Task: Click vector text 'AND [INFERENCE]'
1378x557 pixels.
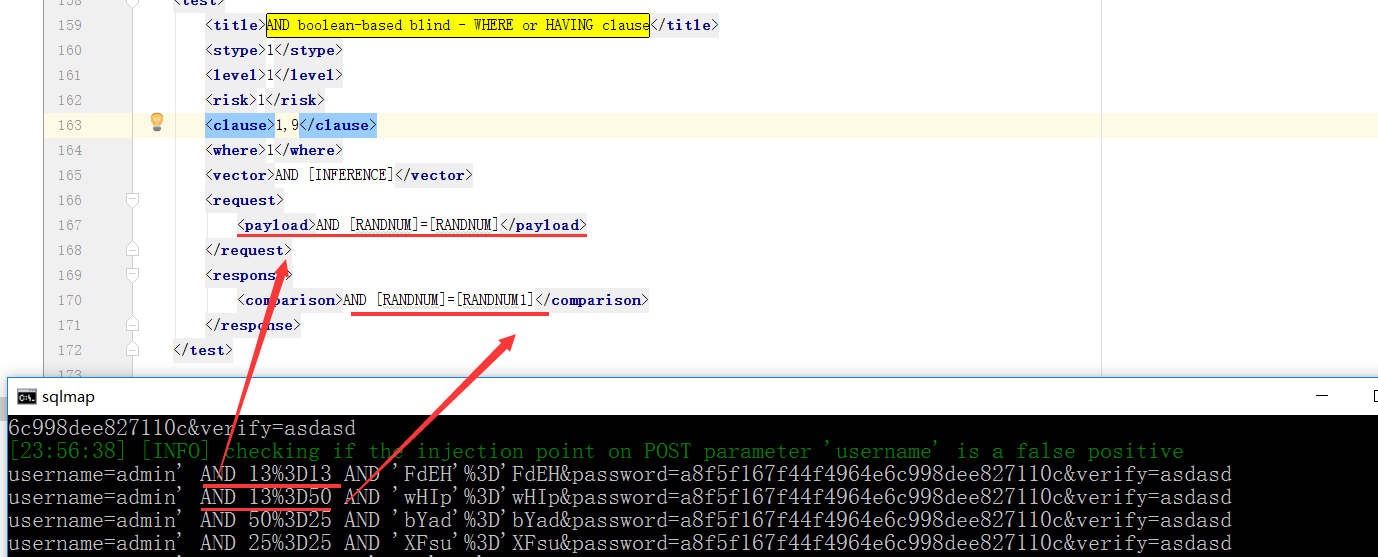Action: (334, 175)
